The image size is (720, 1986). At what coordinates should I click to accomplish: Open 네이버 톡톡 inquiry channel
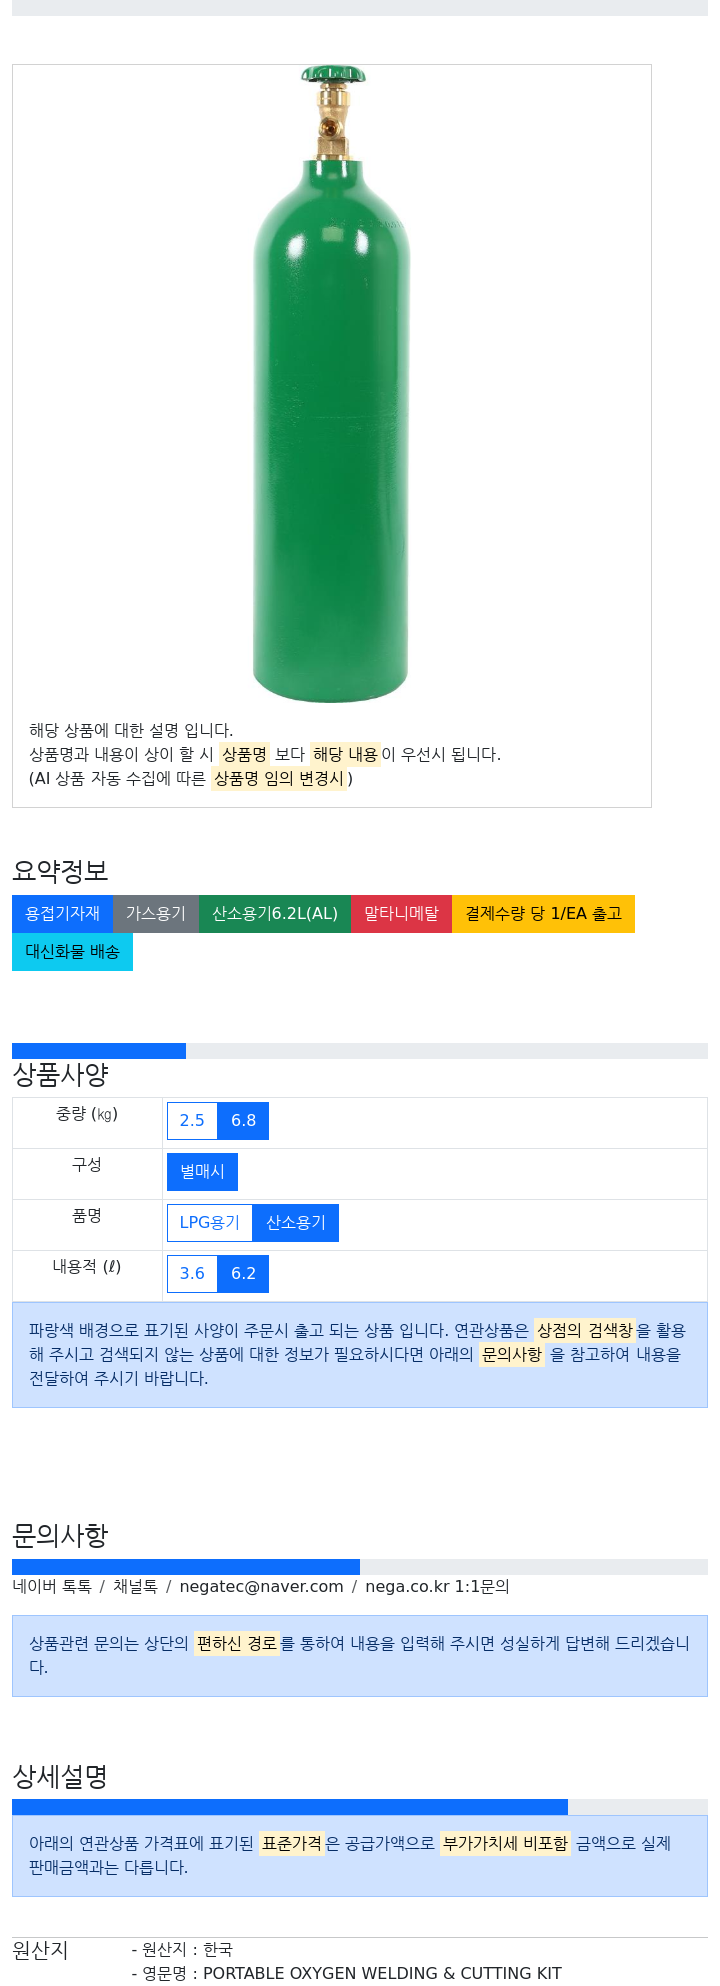click(x=52, y=1587)
